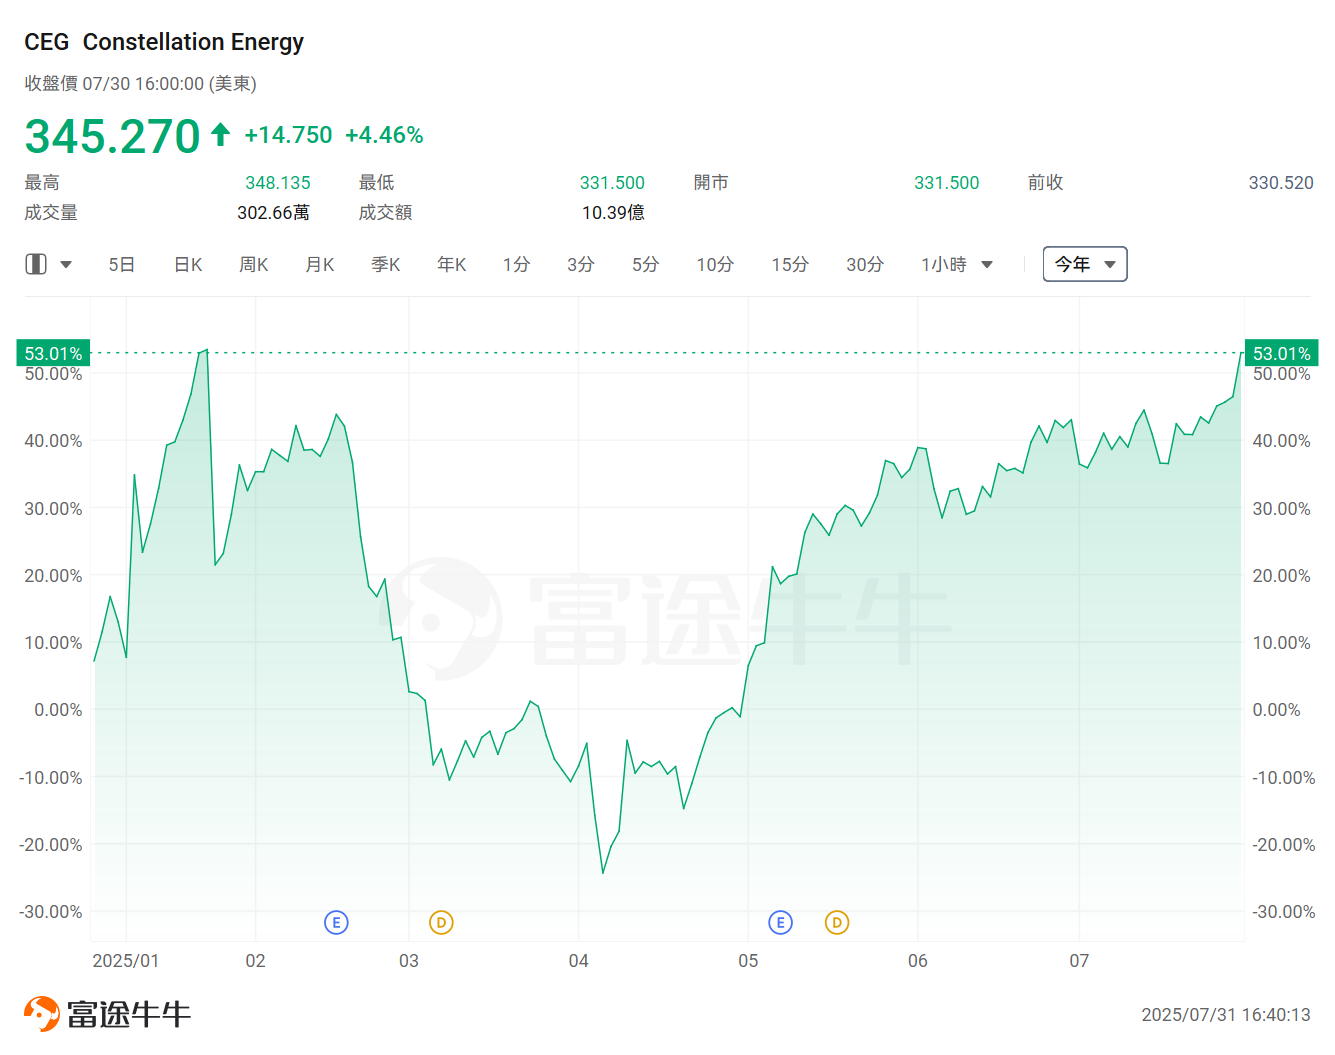This screenshot has width=1335, height=1055.
Task: Click the March dividend D marker
Action: tap(441, 922)
